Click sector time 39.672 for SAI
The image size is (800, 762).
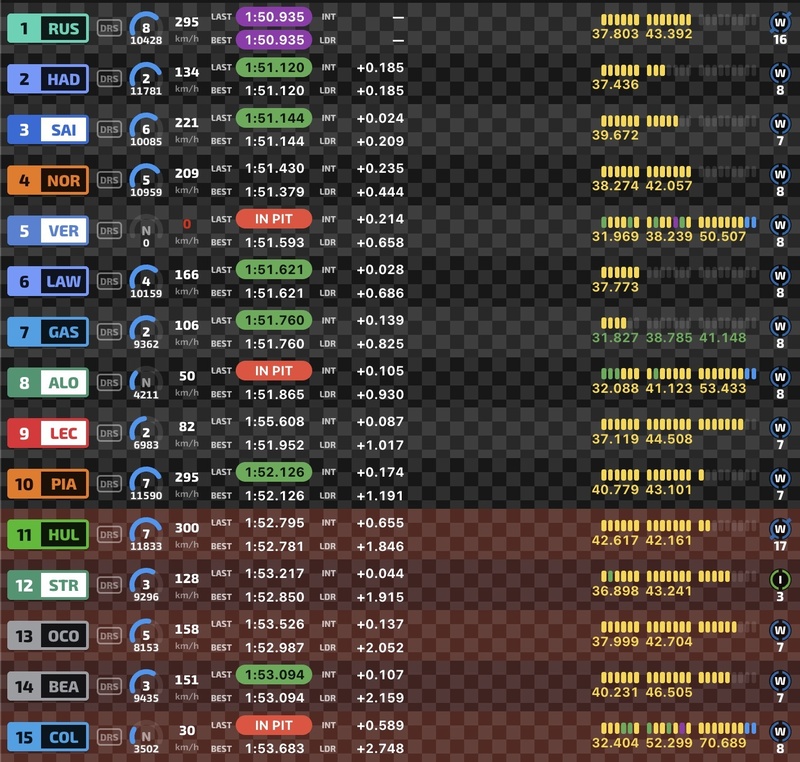coord(615,135)
